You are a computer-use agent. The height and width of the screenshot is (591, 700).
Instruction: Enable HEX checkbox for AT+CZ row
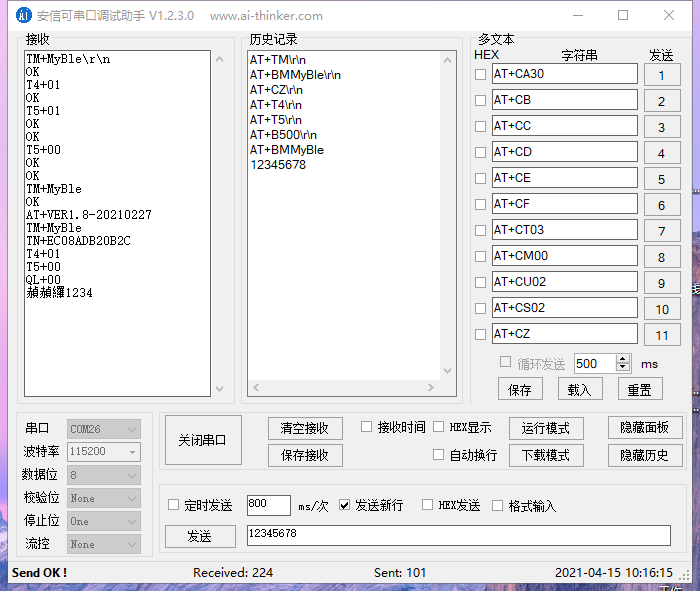point(480,334)
